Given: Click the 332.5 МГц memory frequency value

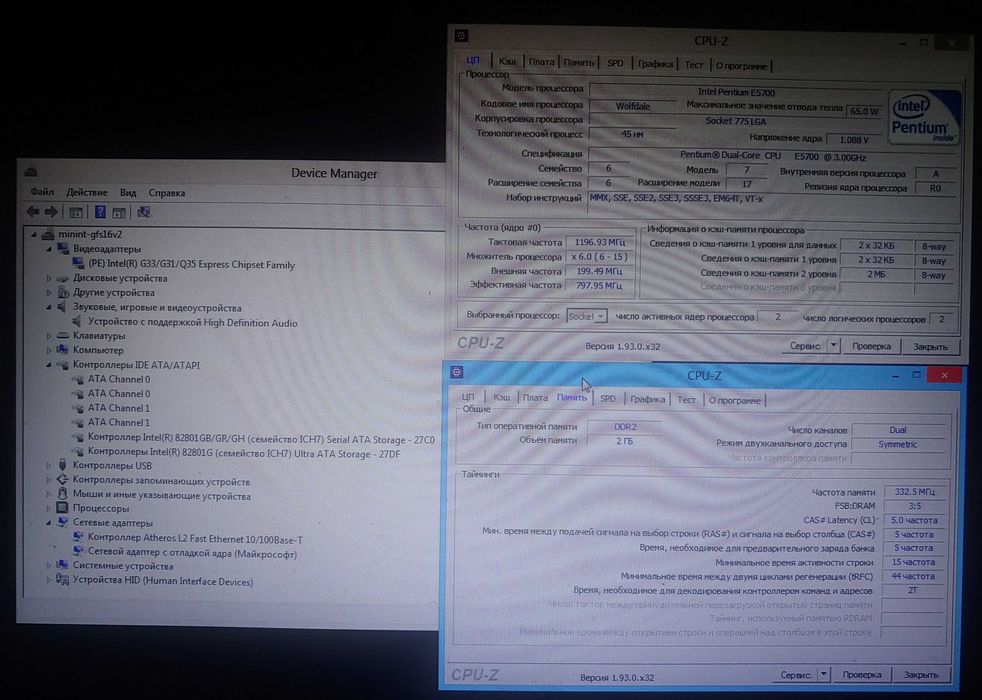Looking at the screenshot, I should click(x=915, y=492).
